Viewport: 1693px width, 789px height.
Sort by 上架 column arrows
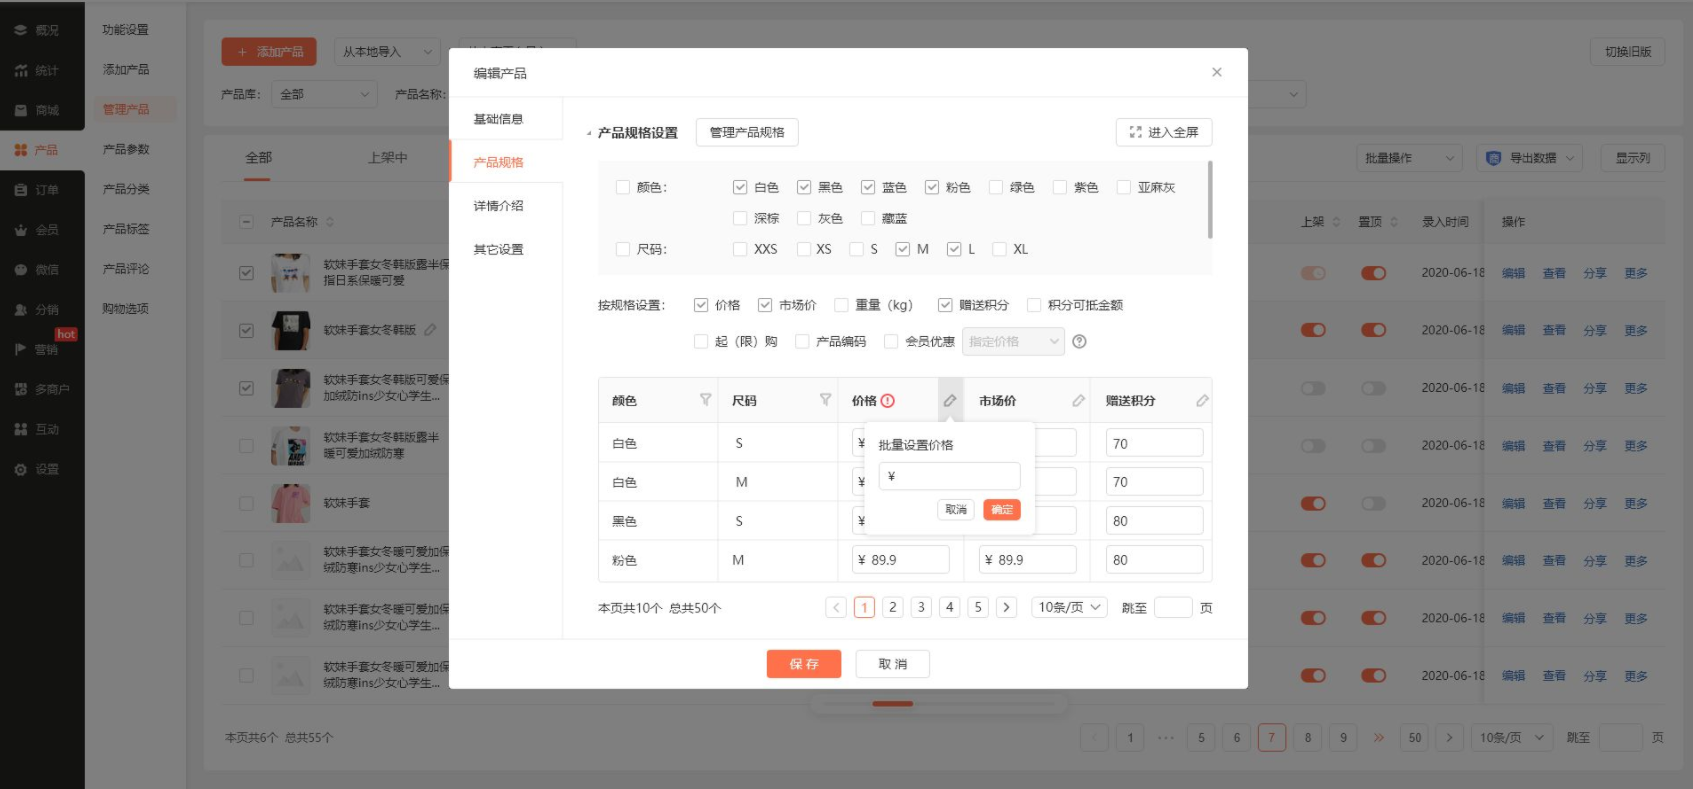click(1336, 222)
